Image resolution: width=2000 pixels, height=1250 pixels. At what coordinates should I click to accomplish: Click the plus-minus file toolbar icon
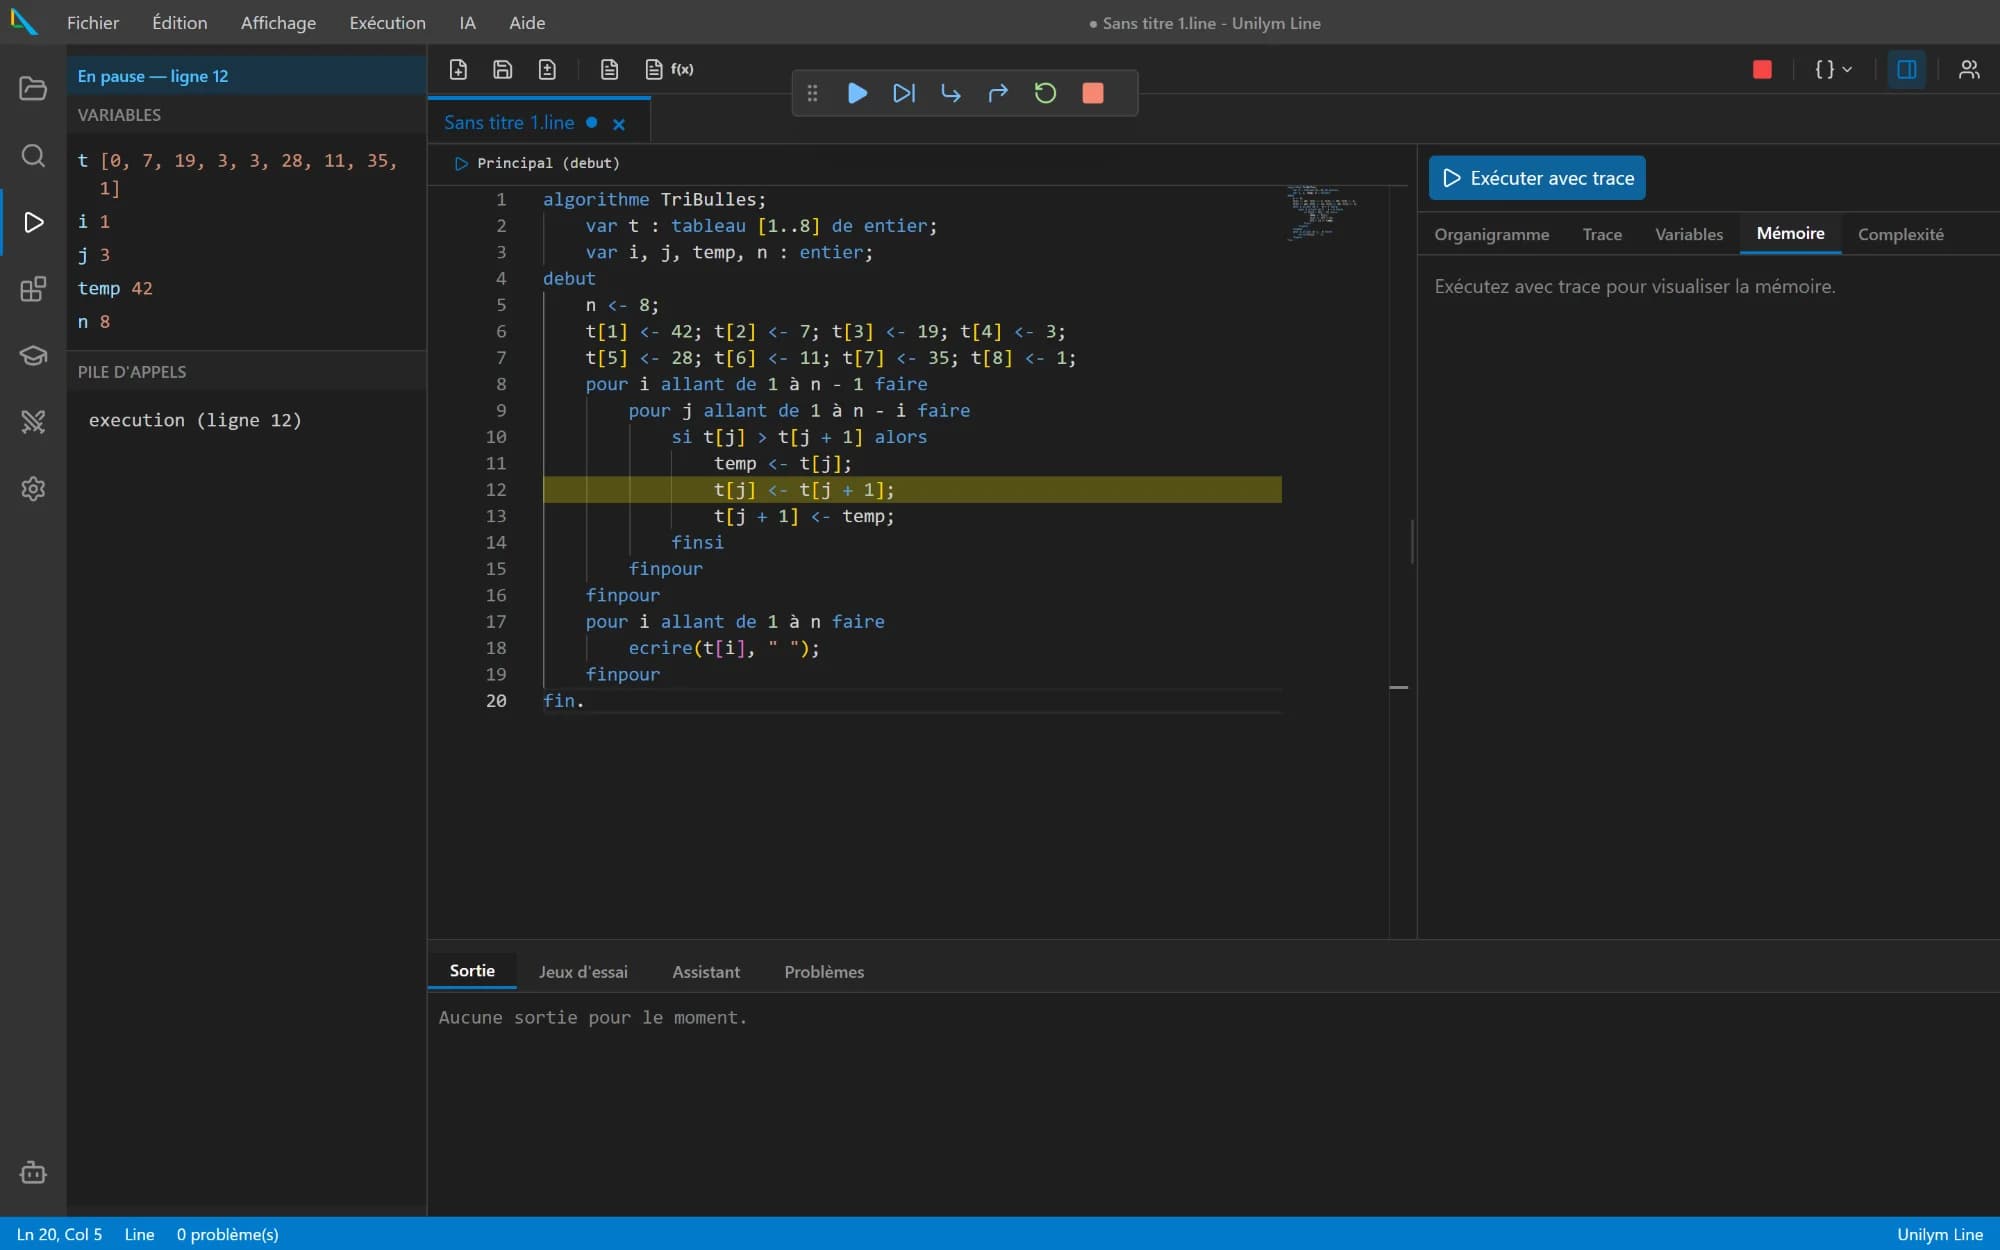(547, 69)
